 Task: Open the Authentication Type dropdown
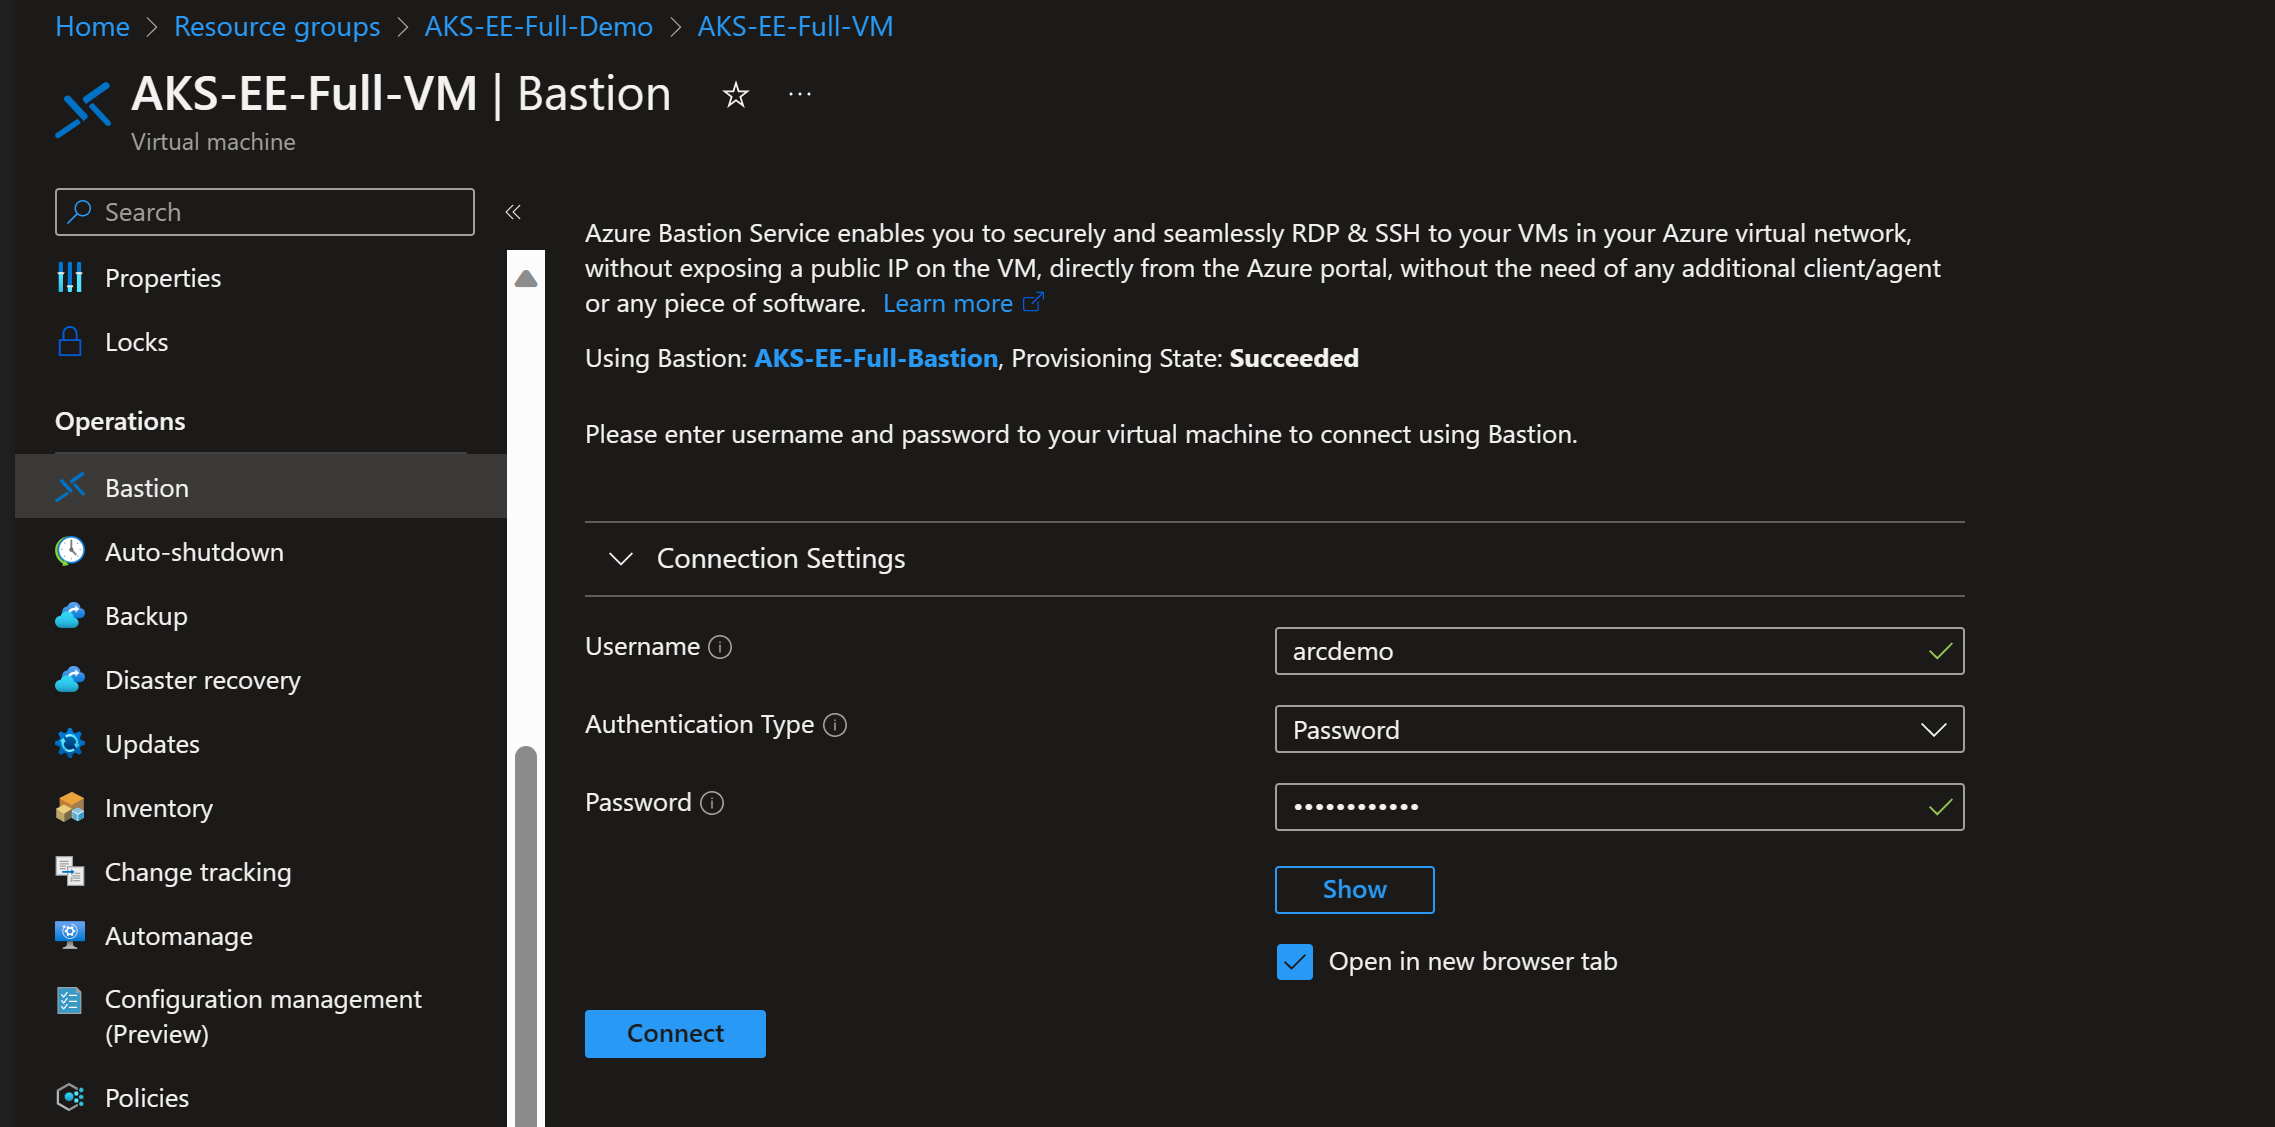1619,729
